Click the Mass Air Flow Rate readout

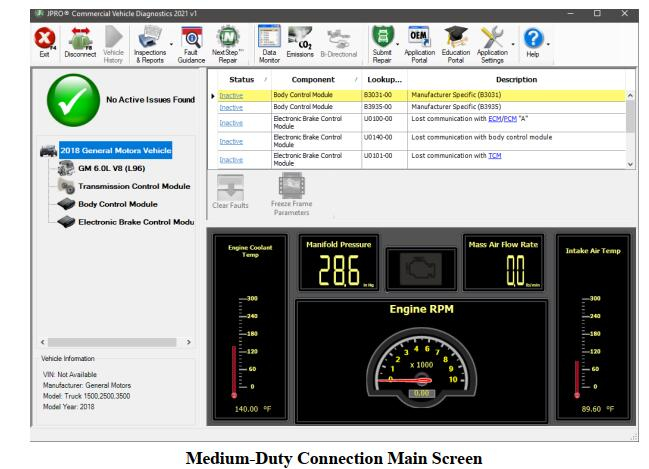pos(503,262)
